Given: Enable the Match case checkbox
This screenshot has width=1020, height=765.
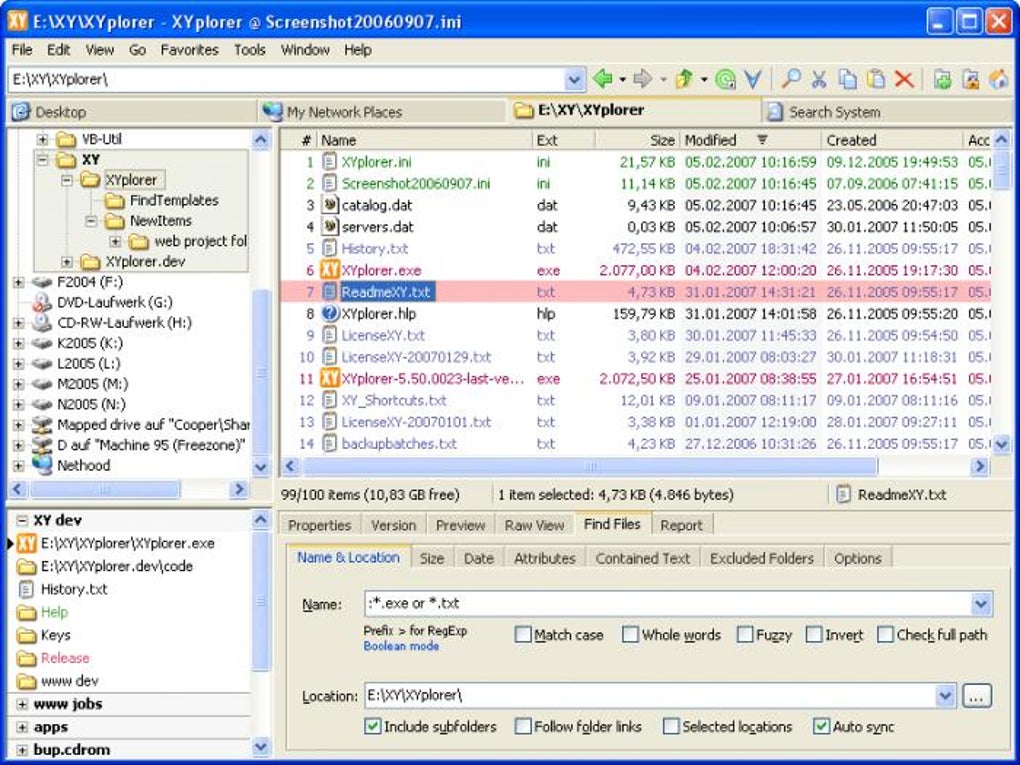Looking at the screenshot, I should [522, 634].
